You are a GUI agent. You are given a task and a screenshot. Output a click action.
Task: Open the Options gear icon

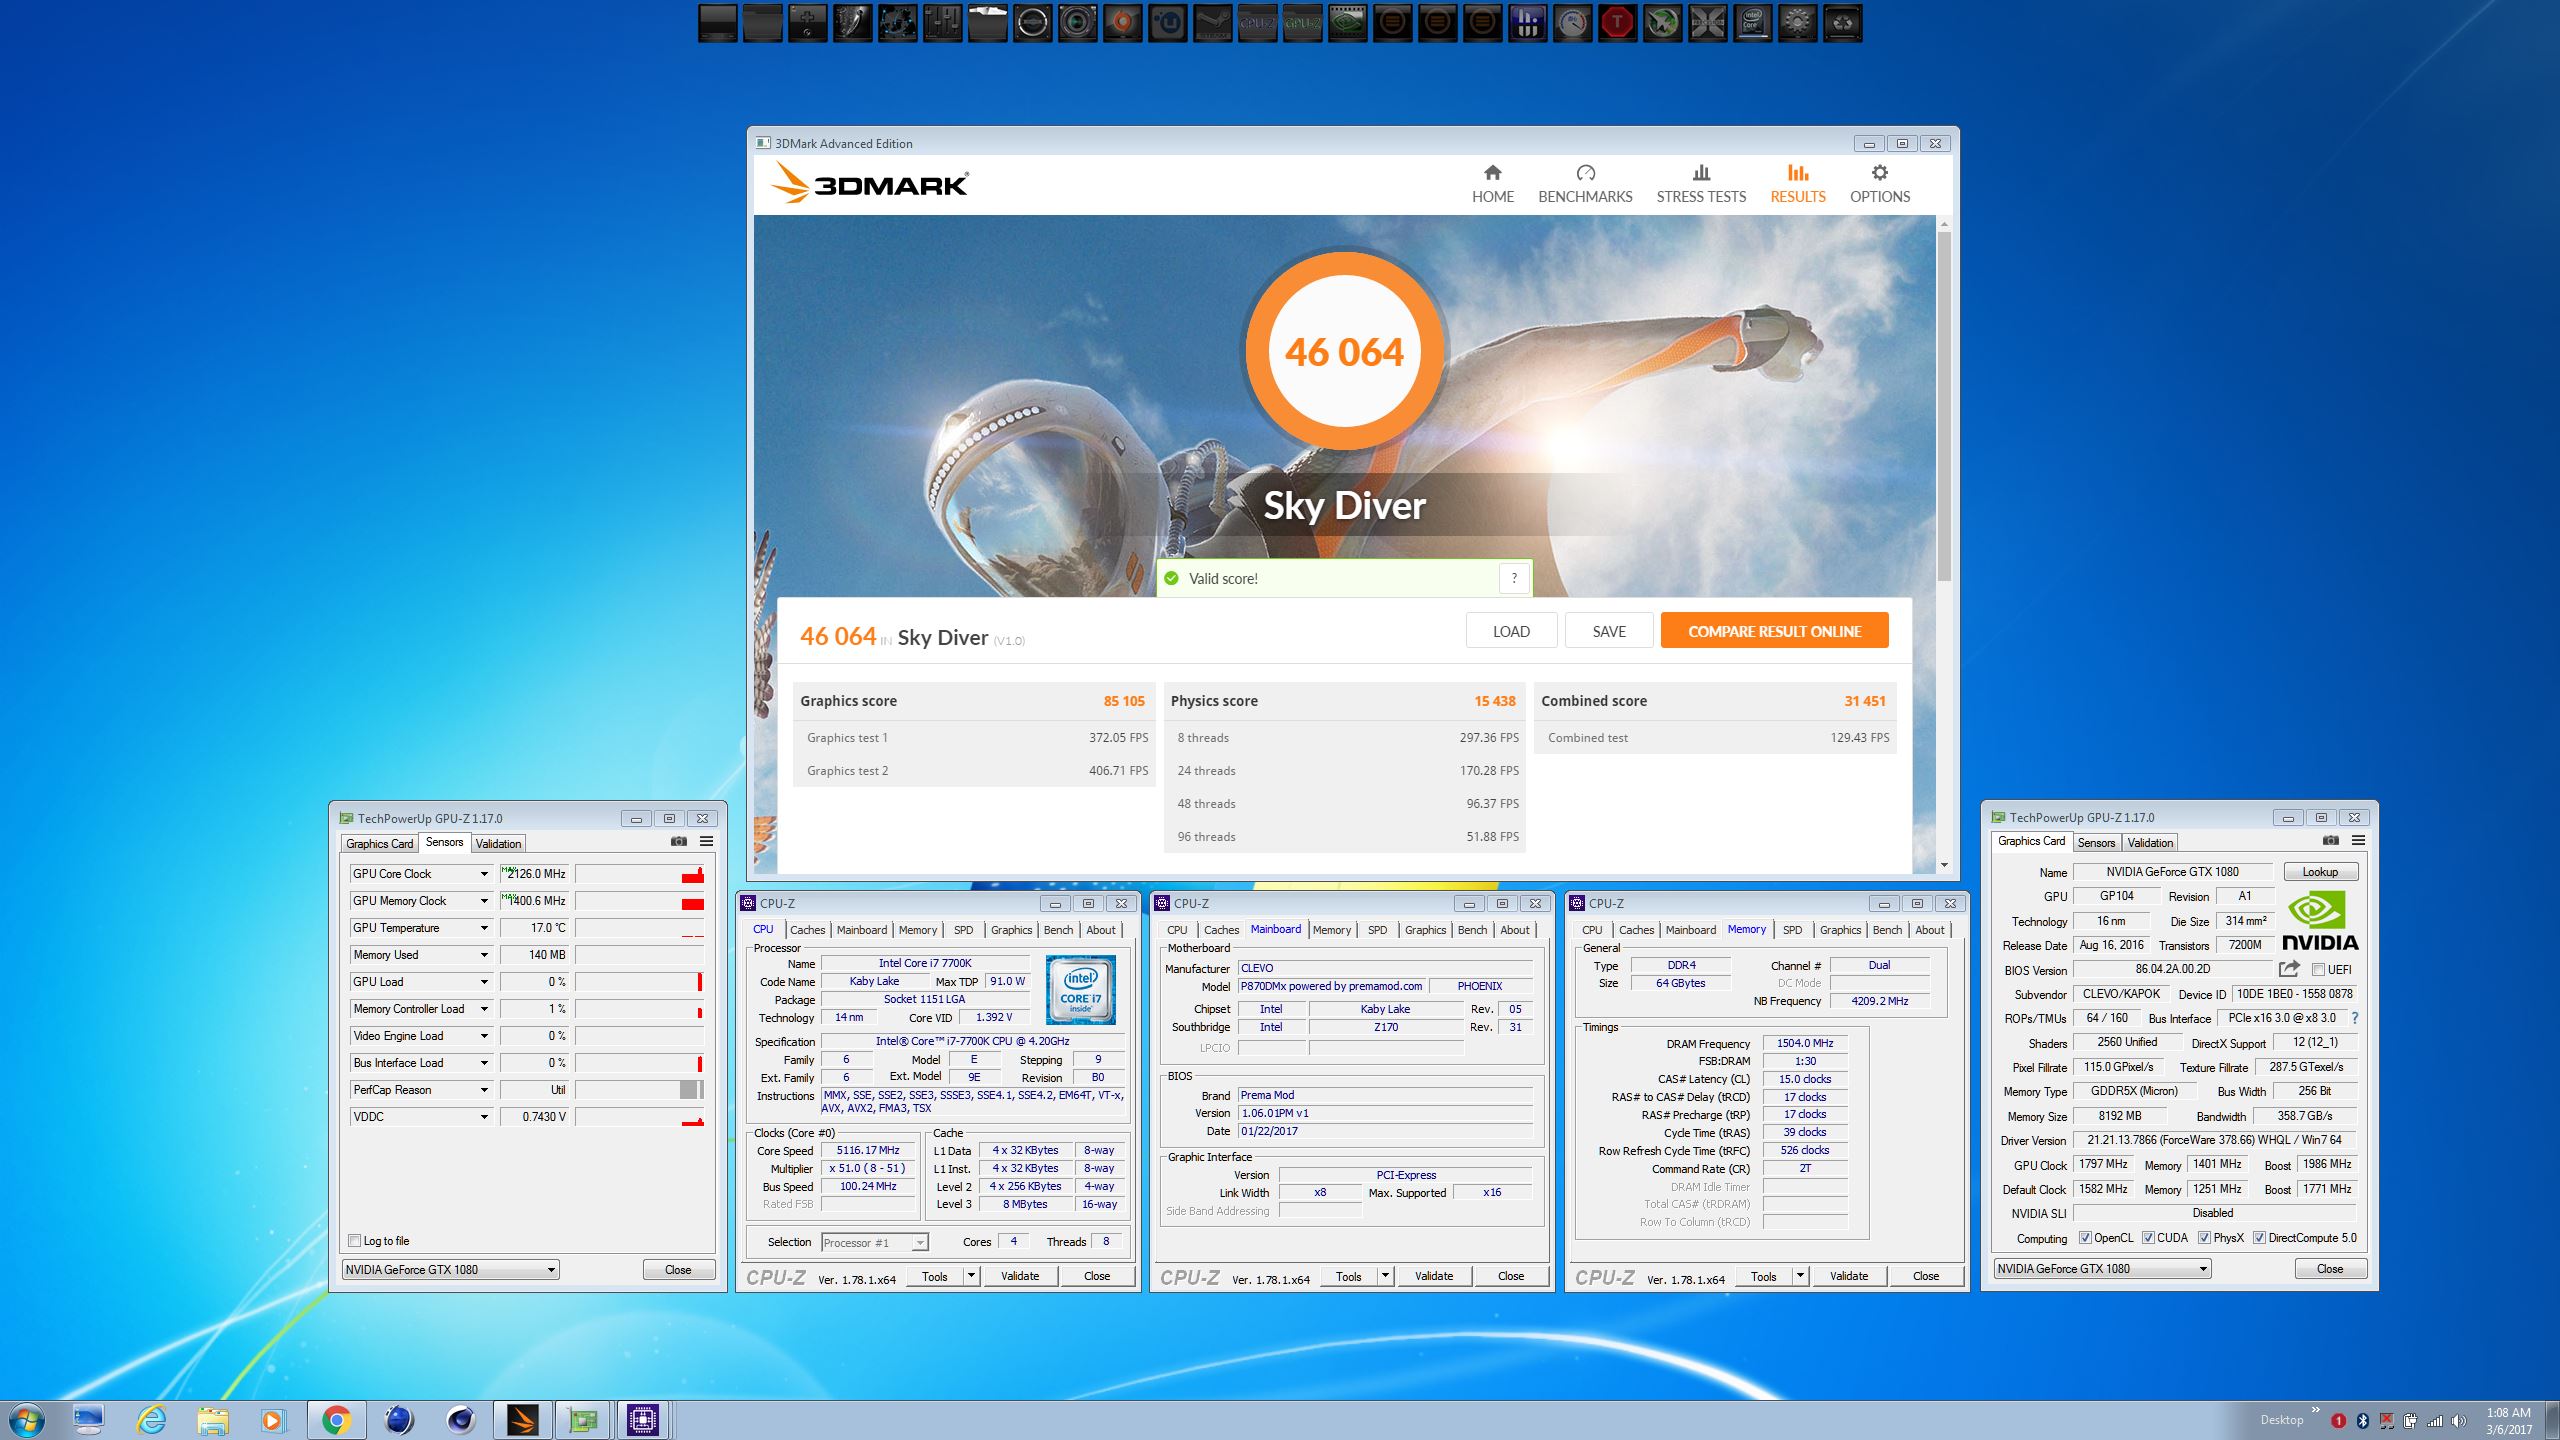click(1879, 173)
